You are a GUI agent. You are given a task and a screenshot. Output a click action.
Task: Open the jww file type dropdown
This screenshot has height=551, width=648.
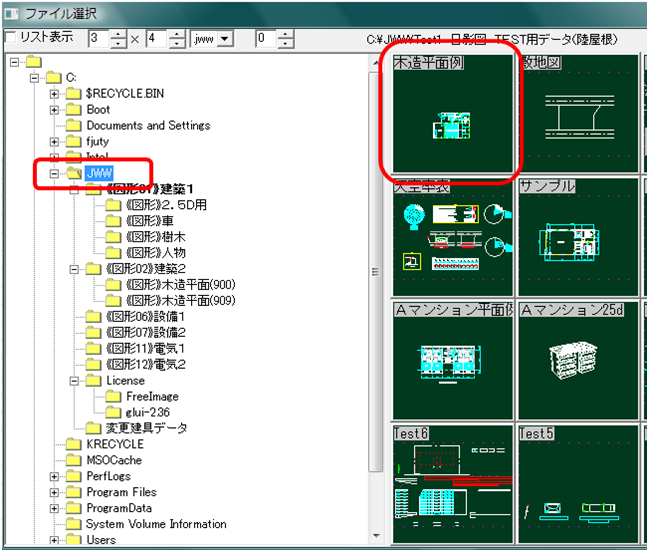point(224,39)
